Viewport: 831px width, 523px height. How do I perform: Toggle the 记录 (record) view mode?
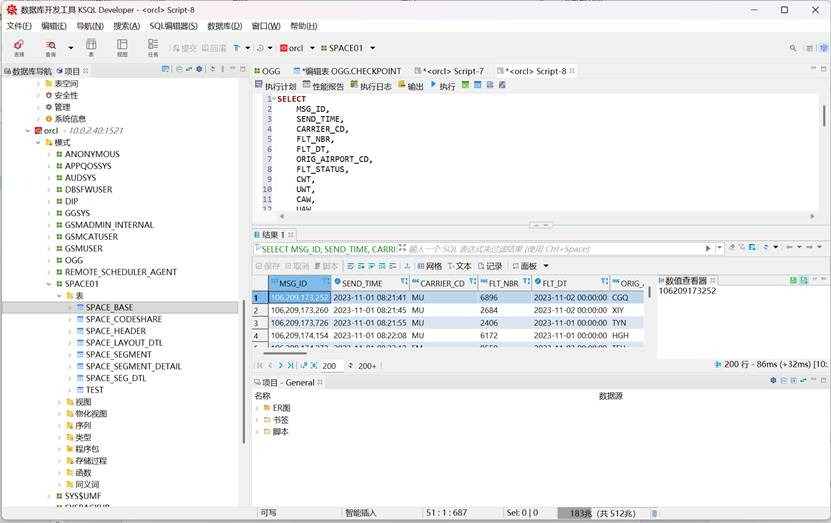point(489,266)
